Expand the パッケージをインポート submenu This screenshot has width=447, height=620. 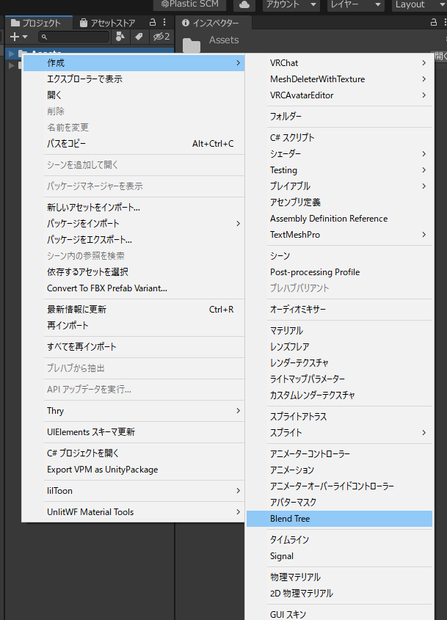click(134, 223)
